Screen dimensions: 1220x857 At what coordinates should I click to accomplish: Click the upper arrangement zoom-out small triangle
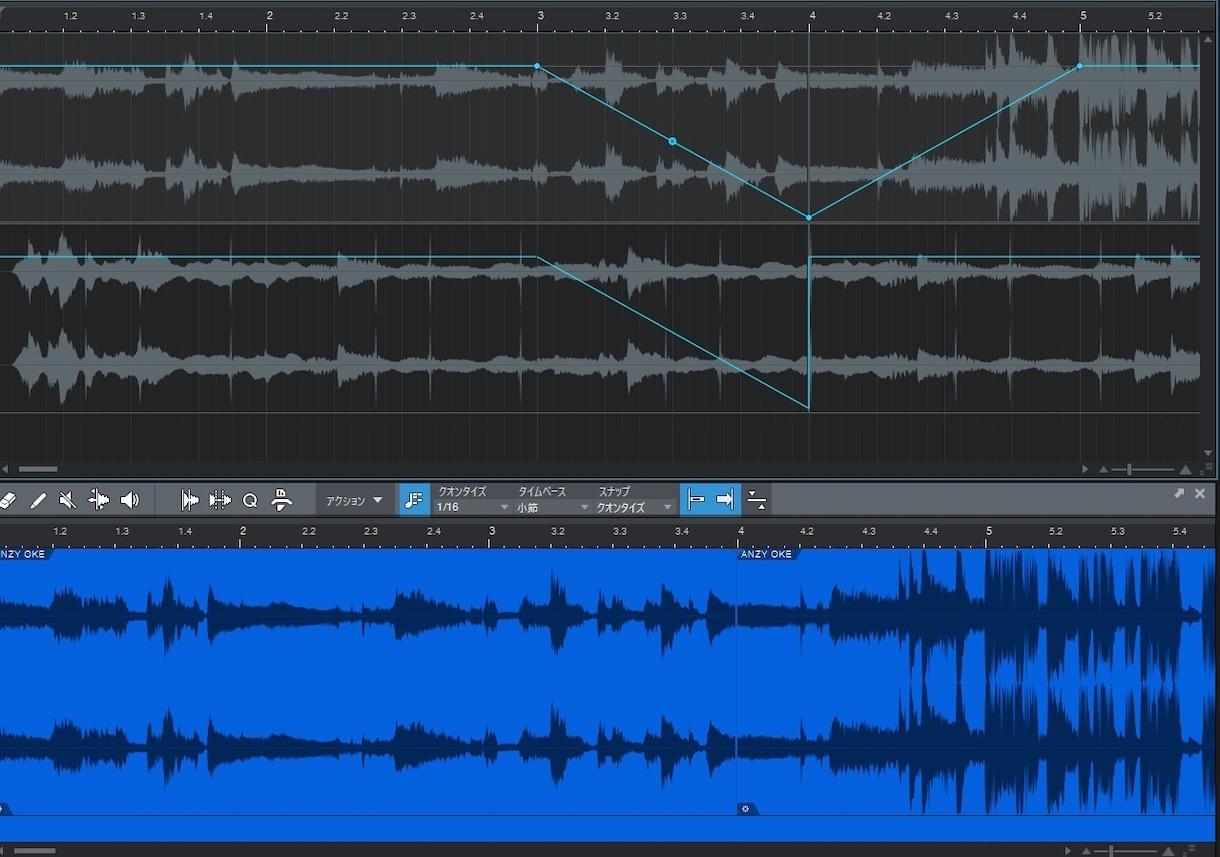point(1103,469)
